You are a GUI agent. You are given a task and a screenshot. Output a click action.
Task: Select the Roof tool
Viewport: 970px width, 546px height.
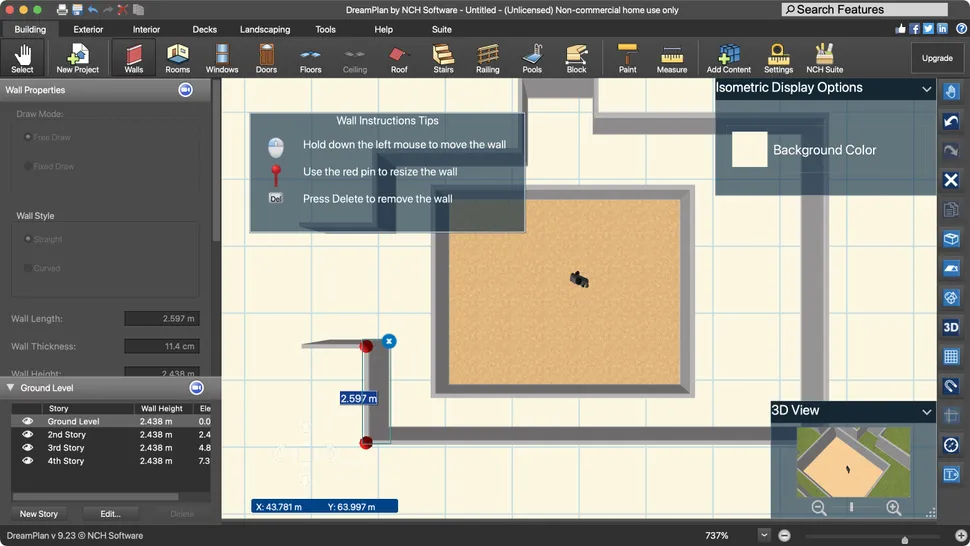399,58
